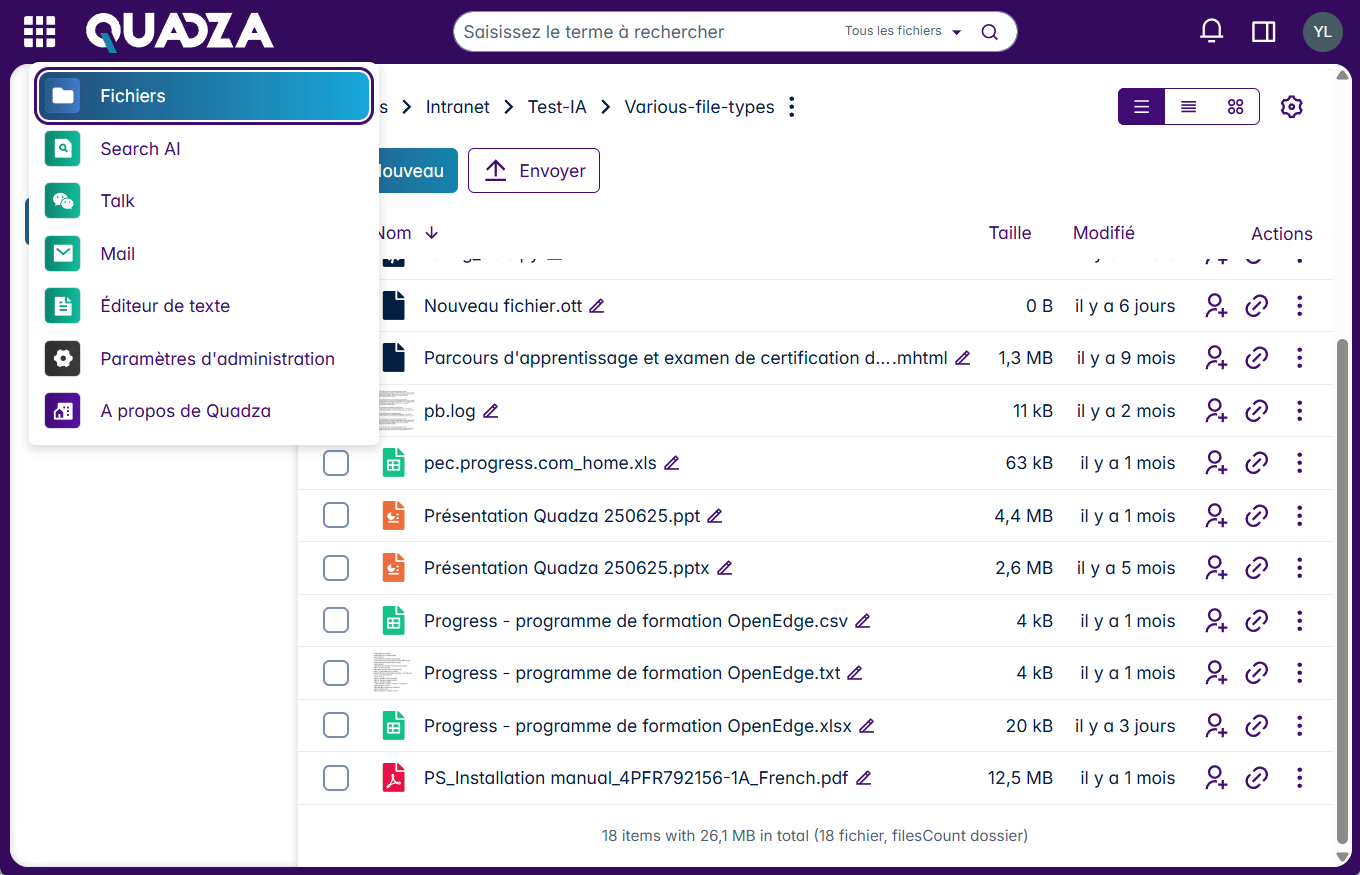
Task: Open actions menu for Nouveau fichier.ott
Action: click(x=1299, y=305)
